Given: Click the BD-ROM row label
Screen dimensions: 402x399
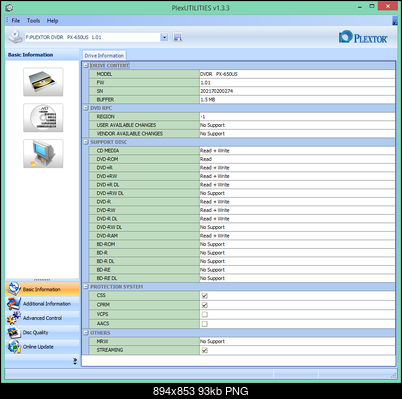Looking at the screenshot, I should (106, 244).
